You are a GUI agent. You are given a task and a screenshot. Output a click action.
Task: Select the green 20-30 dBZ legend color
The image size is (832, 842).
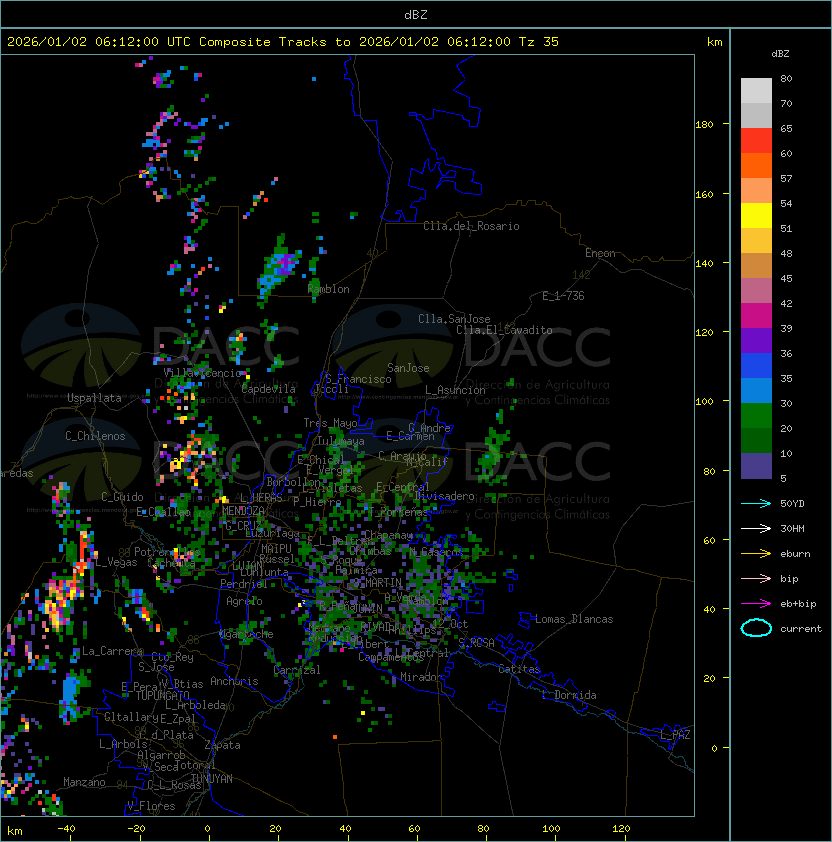(x=756, y=415)
